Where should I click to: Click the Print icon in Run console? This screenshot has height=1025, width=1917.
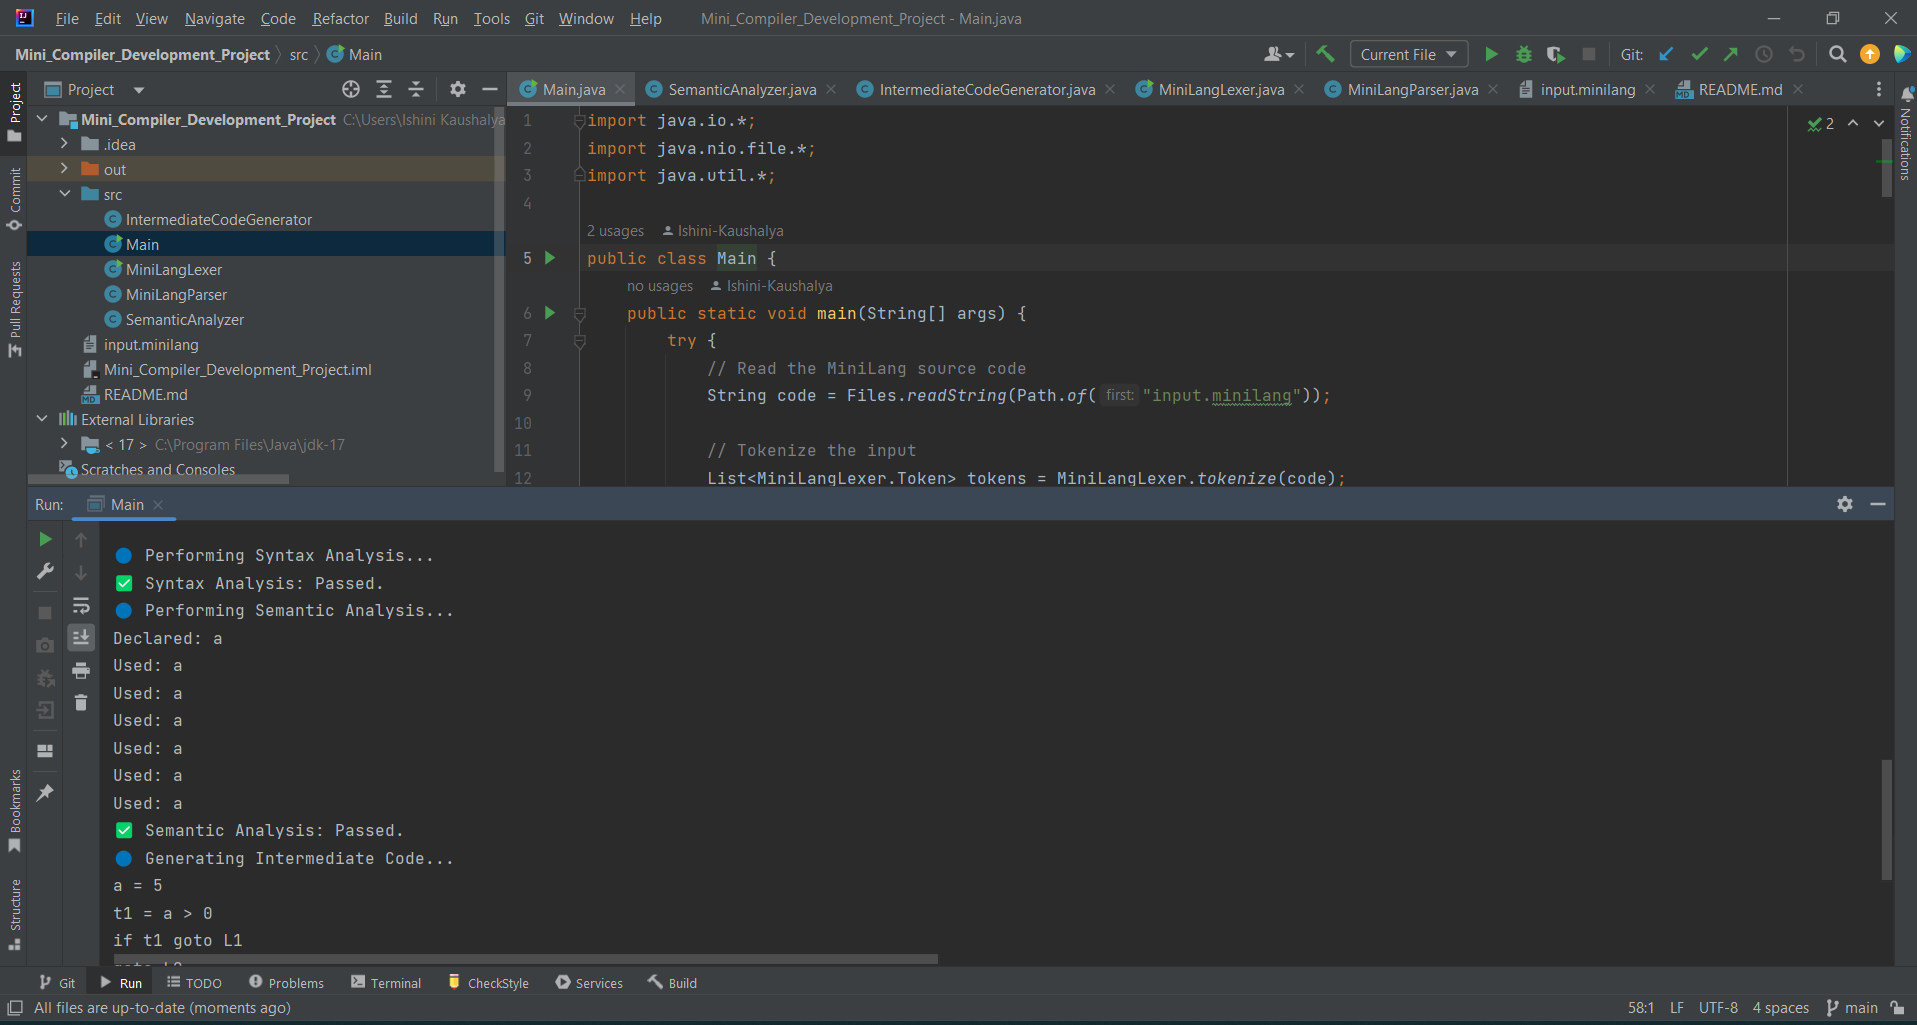point(81,670)
